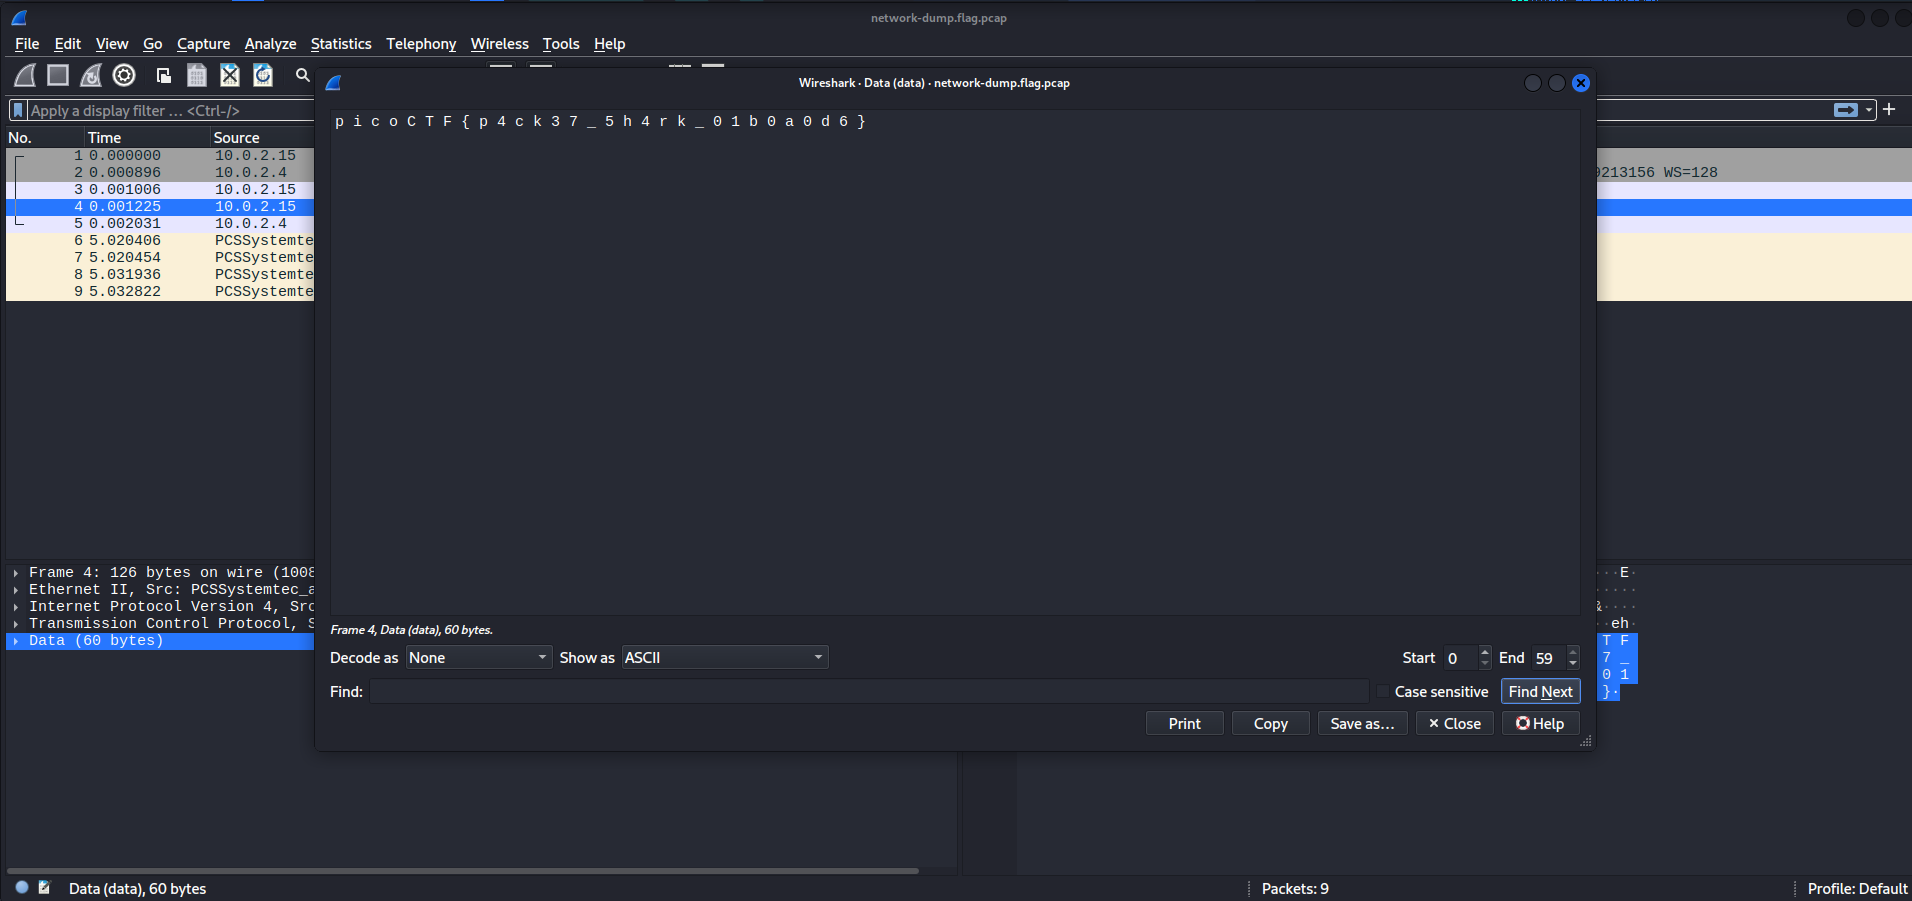Apply display filter with arrow button
This screenshot has height=901, width=1912.
click(1846, 110)
